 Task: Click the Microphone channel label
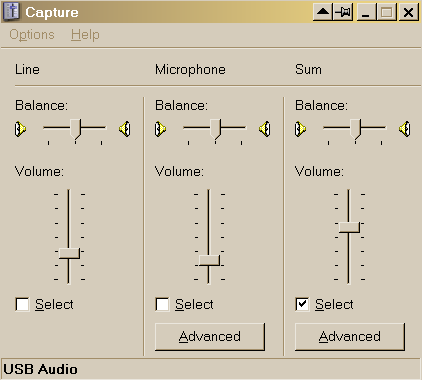190,70
